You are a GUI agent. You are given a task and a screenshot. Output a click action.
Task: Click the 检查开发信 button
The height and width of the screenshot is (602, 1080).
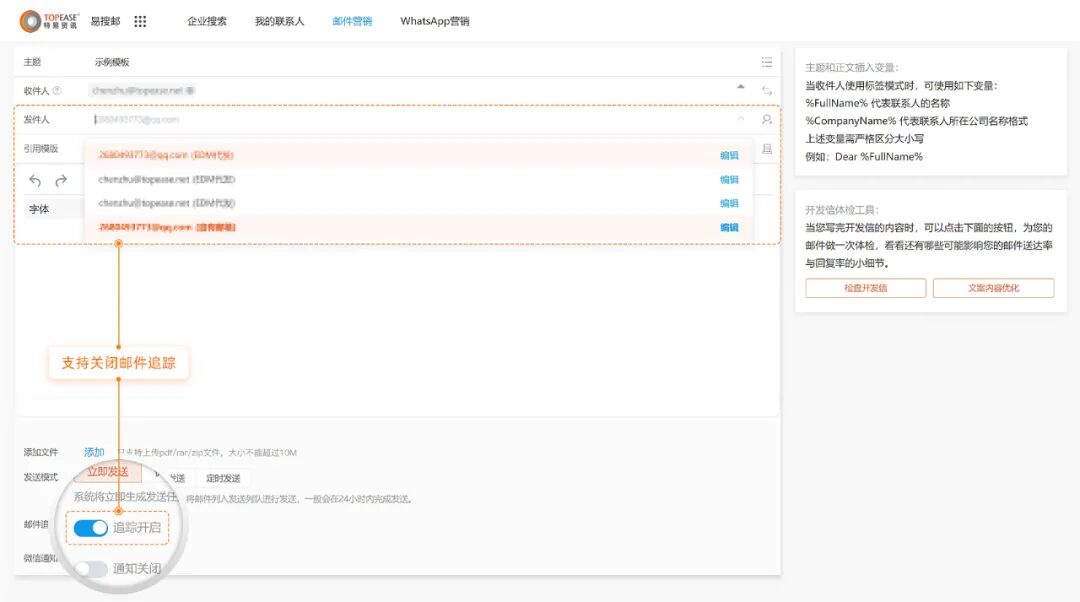866,288
